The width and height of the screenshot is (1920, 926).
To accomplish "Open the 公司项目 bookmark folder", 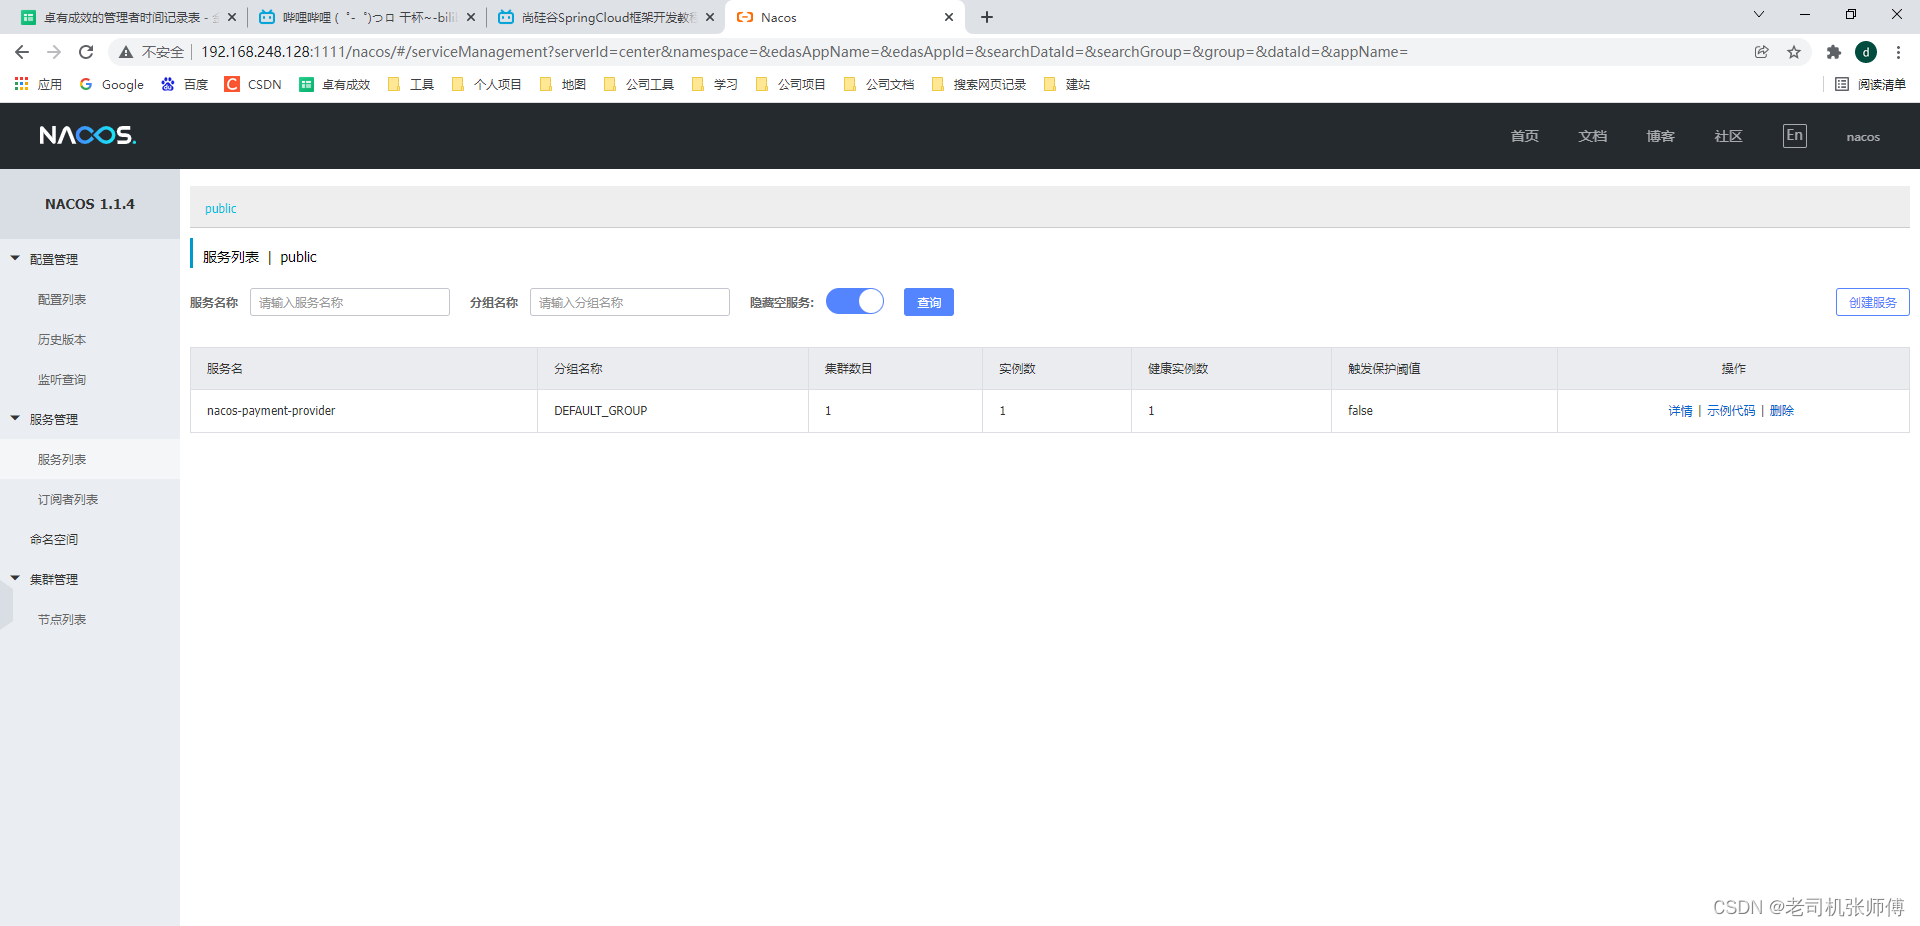I will click(x=791, y=84).
